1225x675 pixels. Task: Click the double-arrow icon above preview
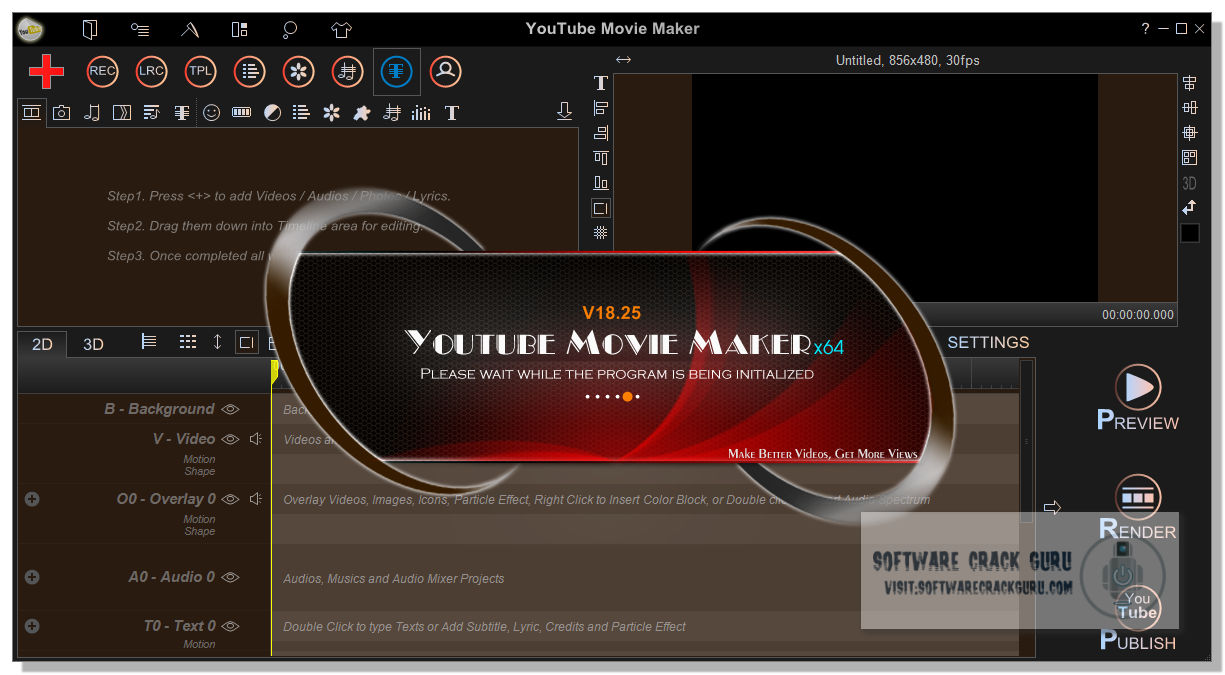point(623,60)
